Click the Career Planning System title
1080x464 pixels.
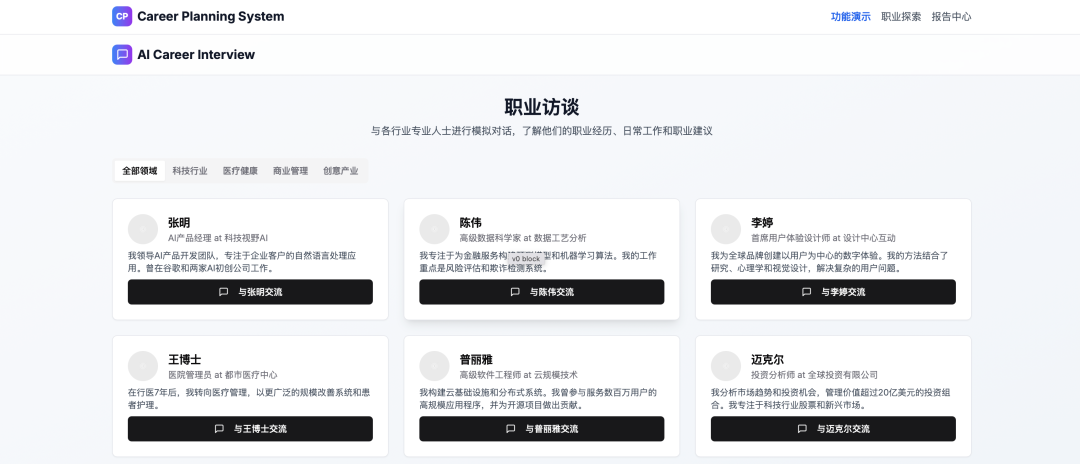tap(210, 16)
